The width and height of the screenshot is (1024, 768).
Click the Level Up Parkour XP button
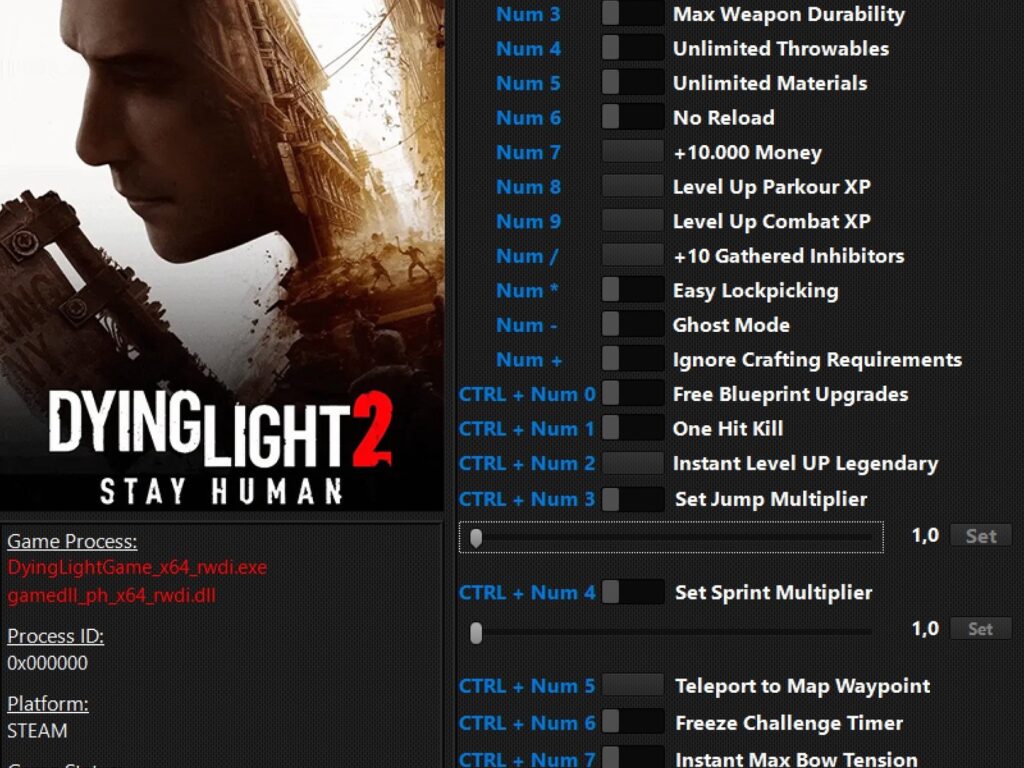(x=632, y=187)
